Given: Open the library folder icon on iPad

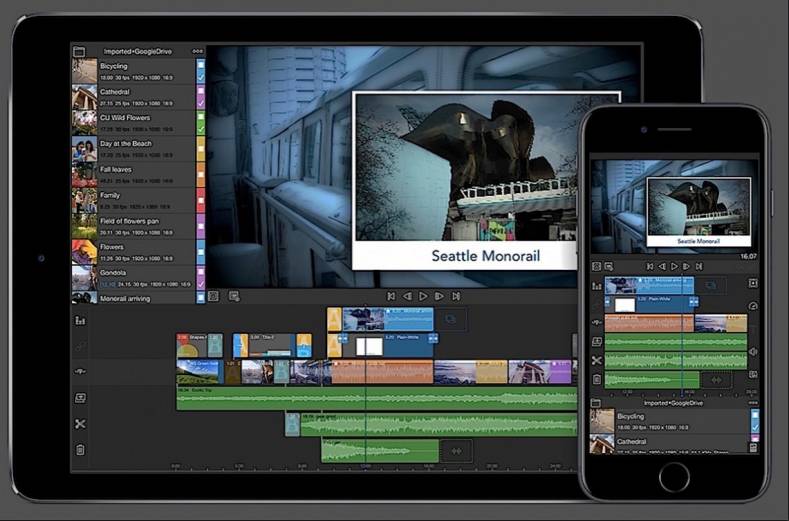Looking at the screenshot, I should (79, 51).
